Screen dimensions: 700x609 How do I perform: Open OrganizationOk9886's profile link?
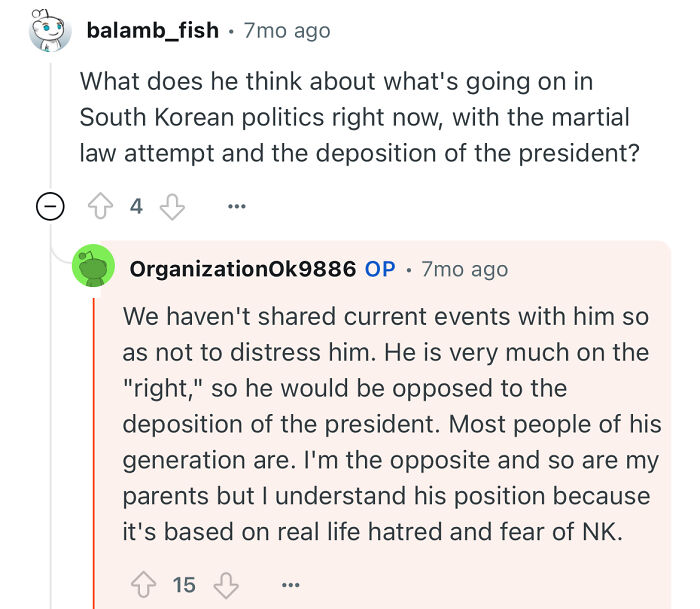pyautogui.click(x=243, y=269)
